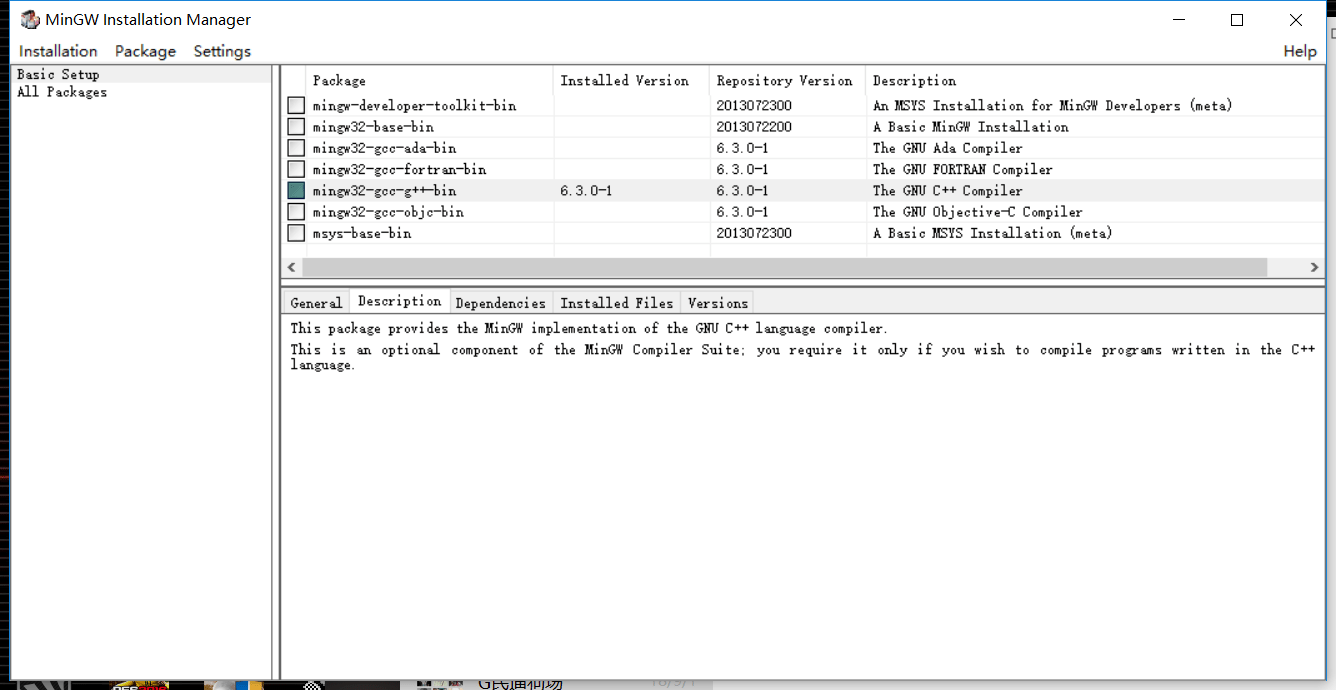Image resolution: width=1336 pixels, height=690 pixels.
Task: Click 'An MSYS Installation for MinGW Developers' description
Action: pyautogui.click(x=1052, y=106)
